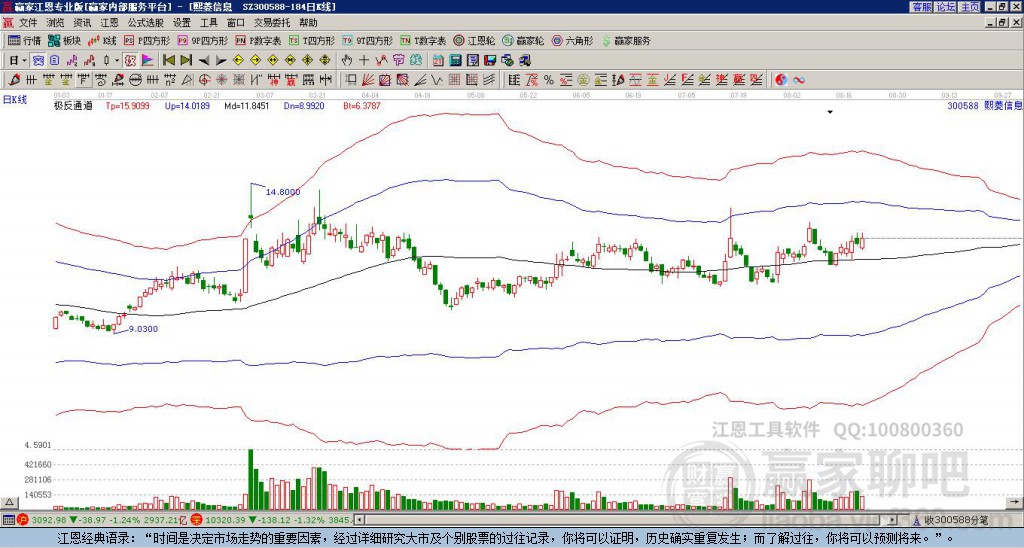Screen dimensions: 1024x548
Task: Open the P数字表 number table
Action: (259, 40)
